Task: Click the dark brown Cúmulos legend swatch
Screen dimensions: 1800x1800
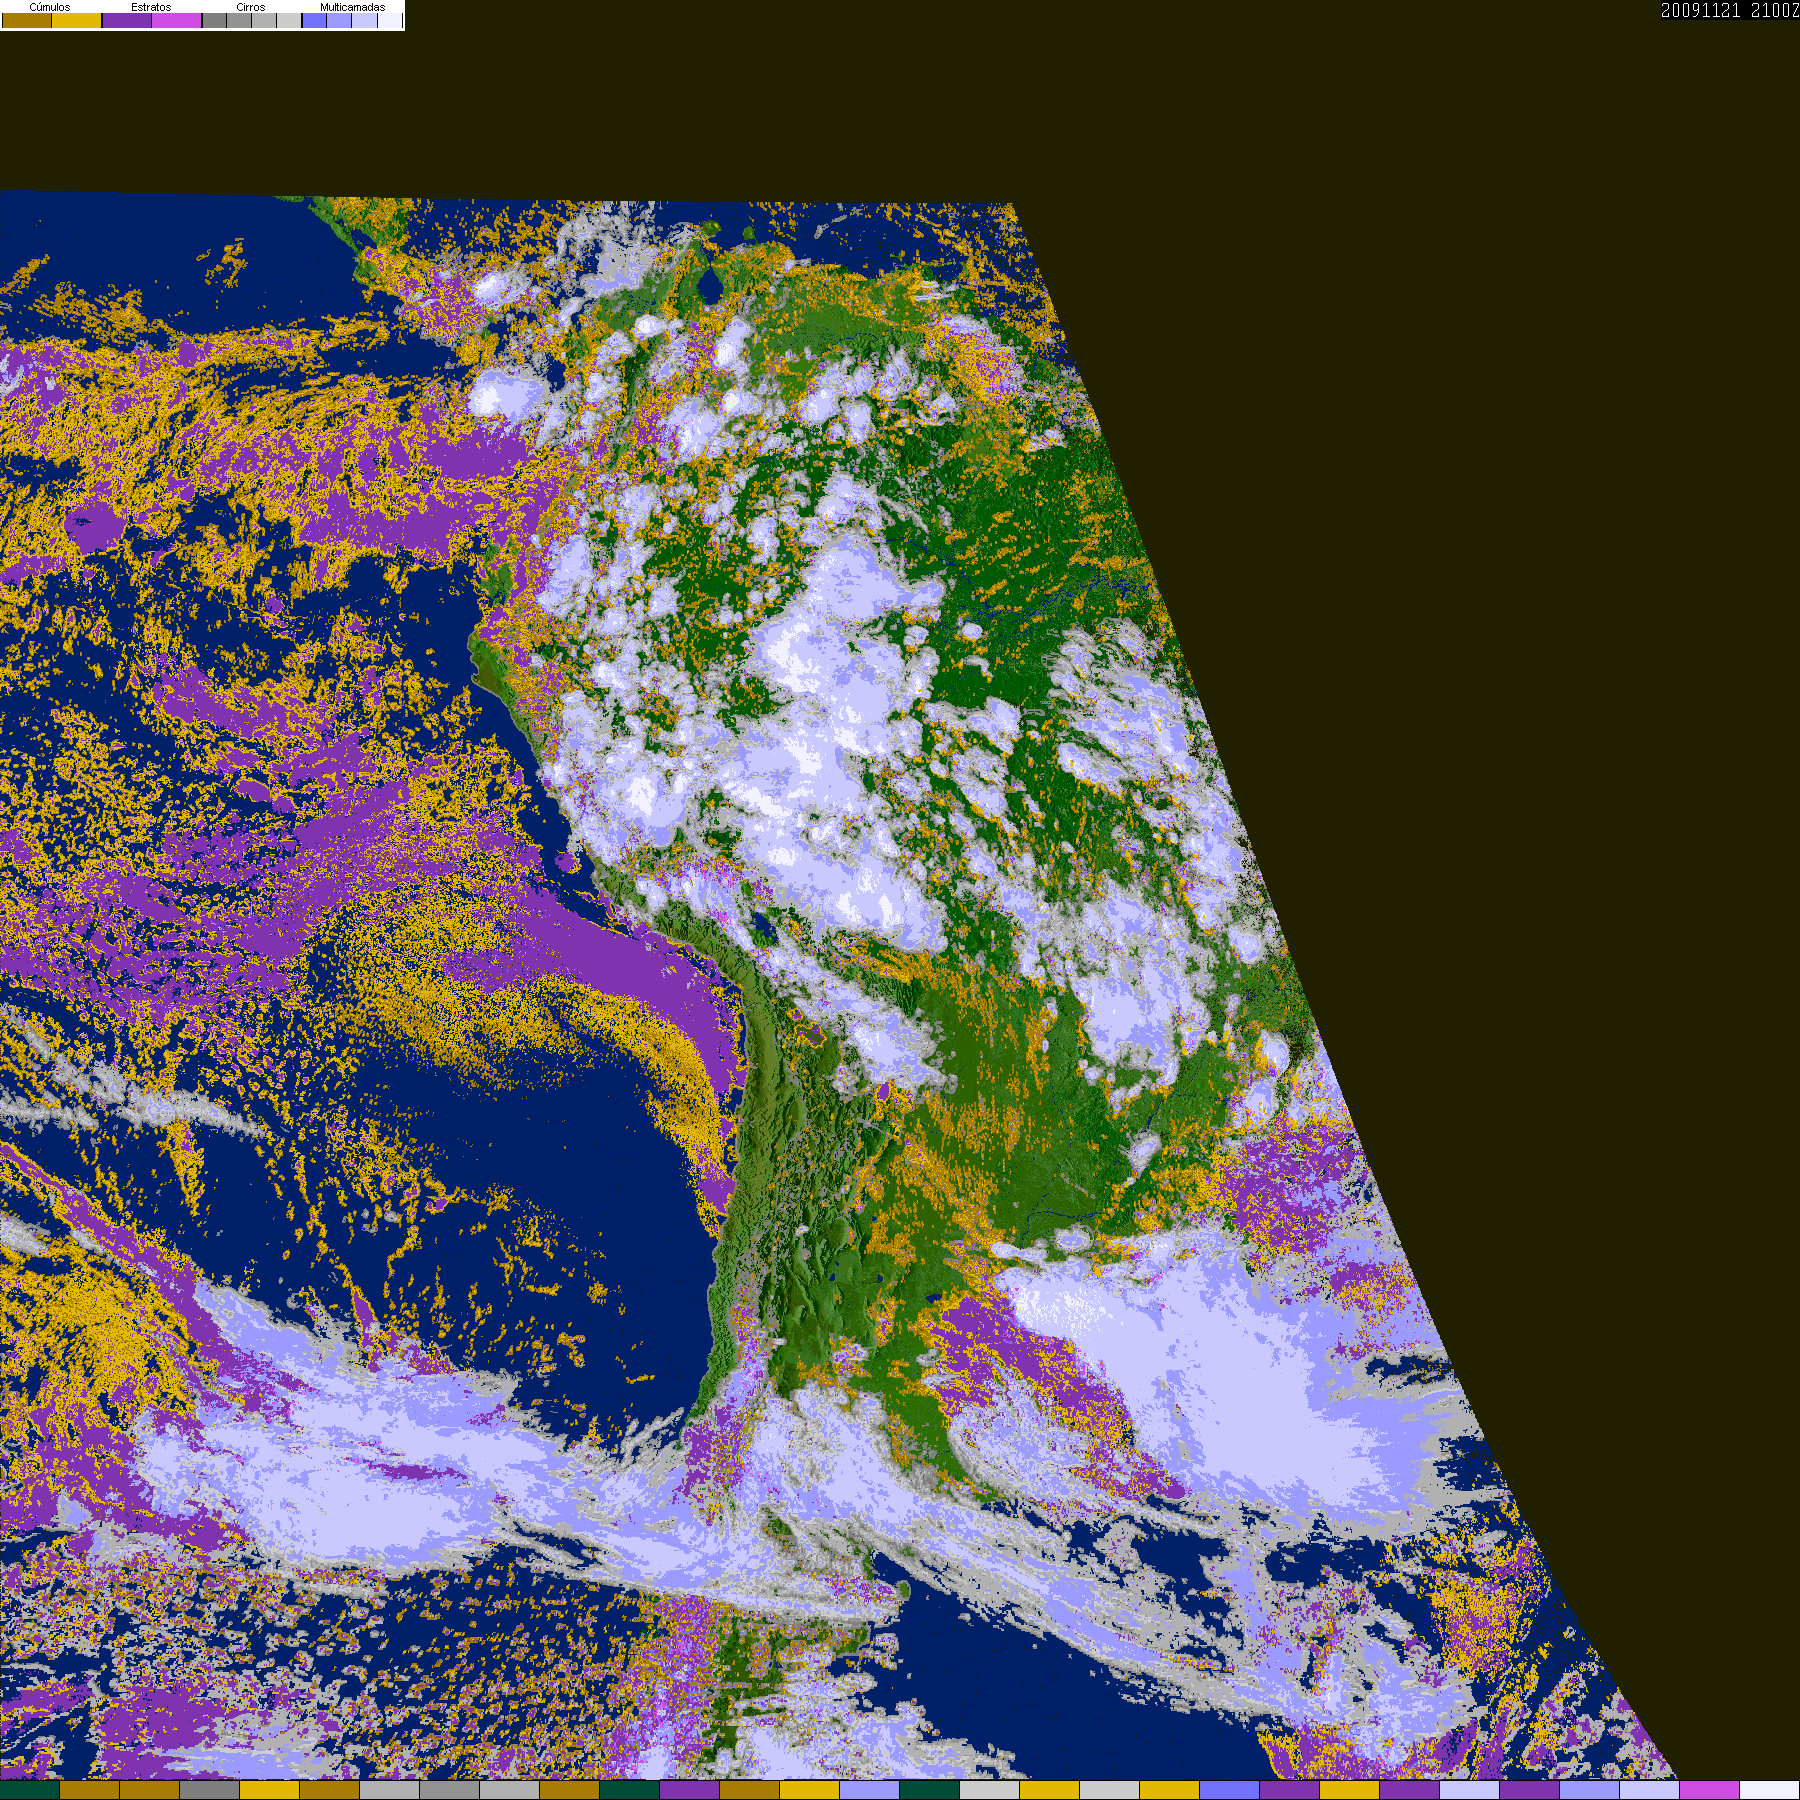Action: pos(27,20)
